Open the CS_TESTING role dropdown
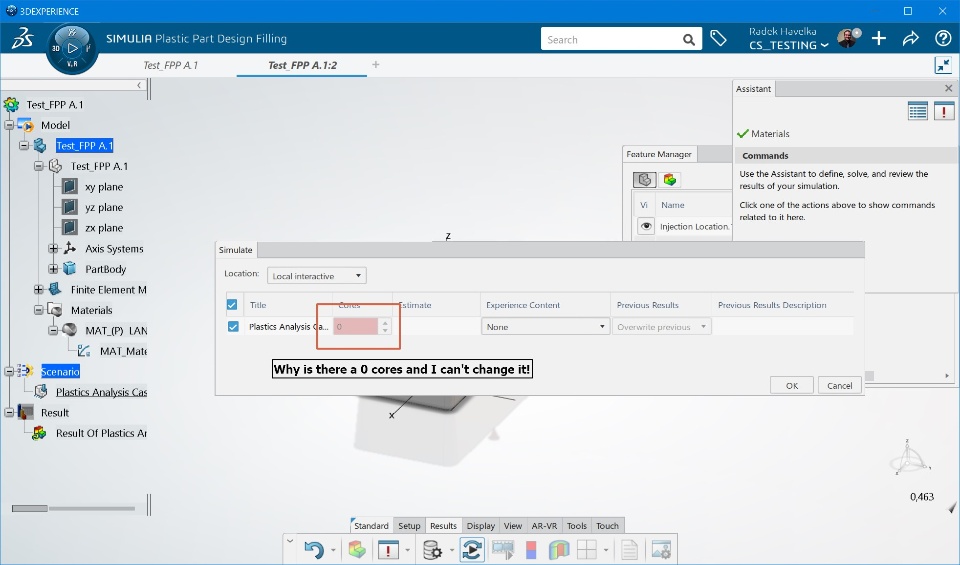Image resolution: width=960 pixels, height=565 pixels. point(789,45)
